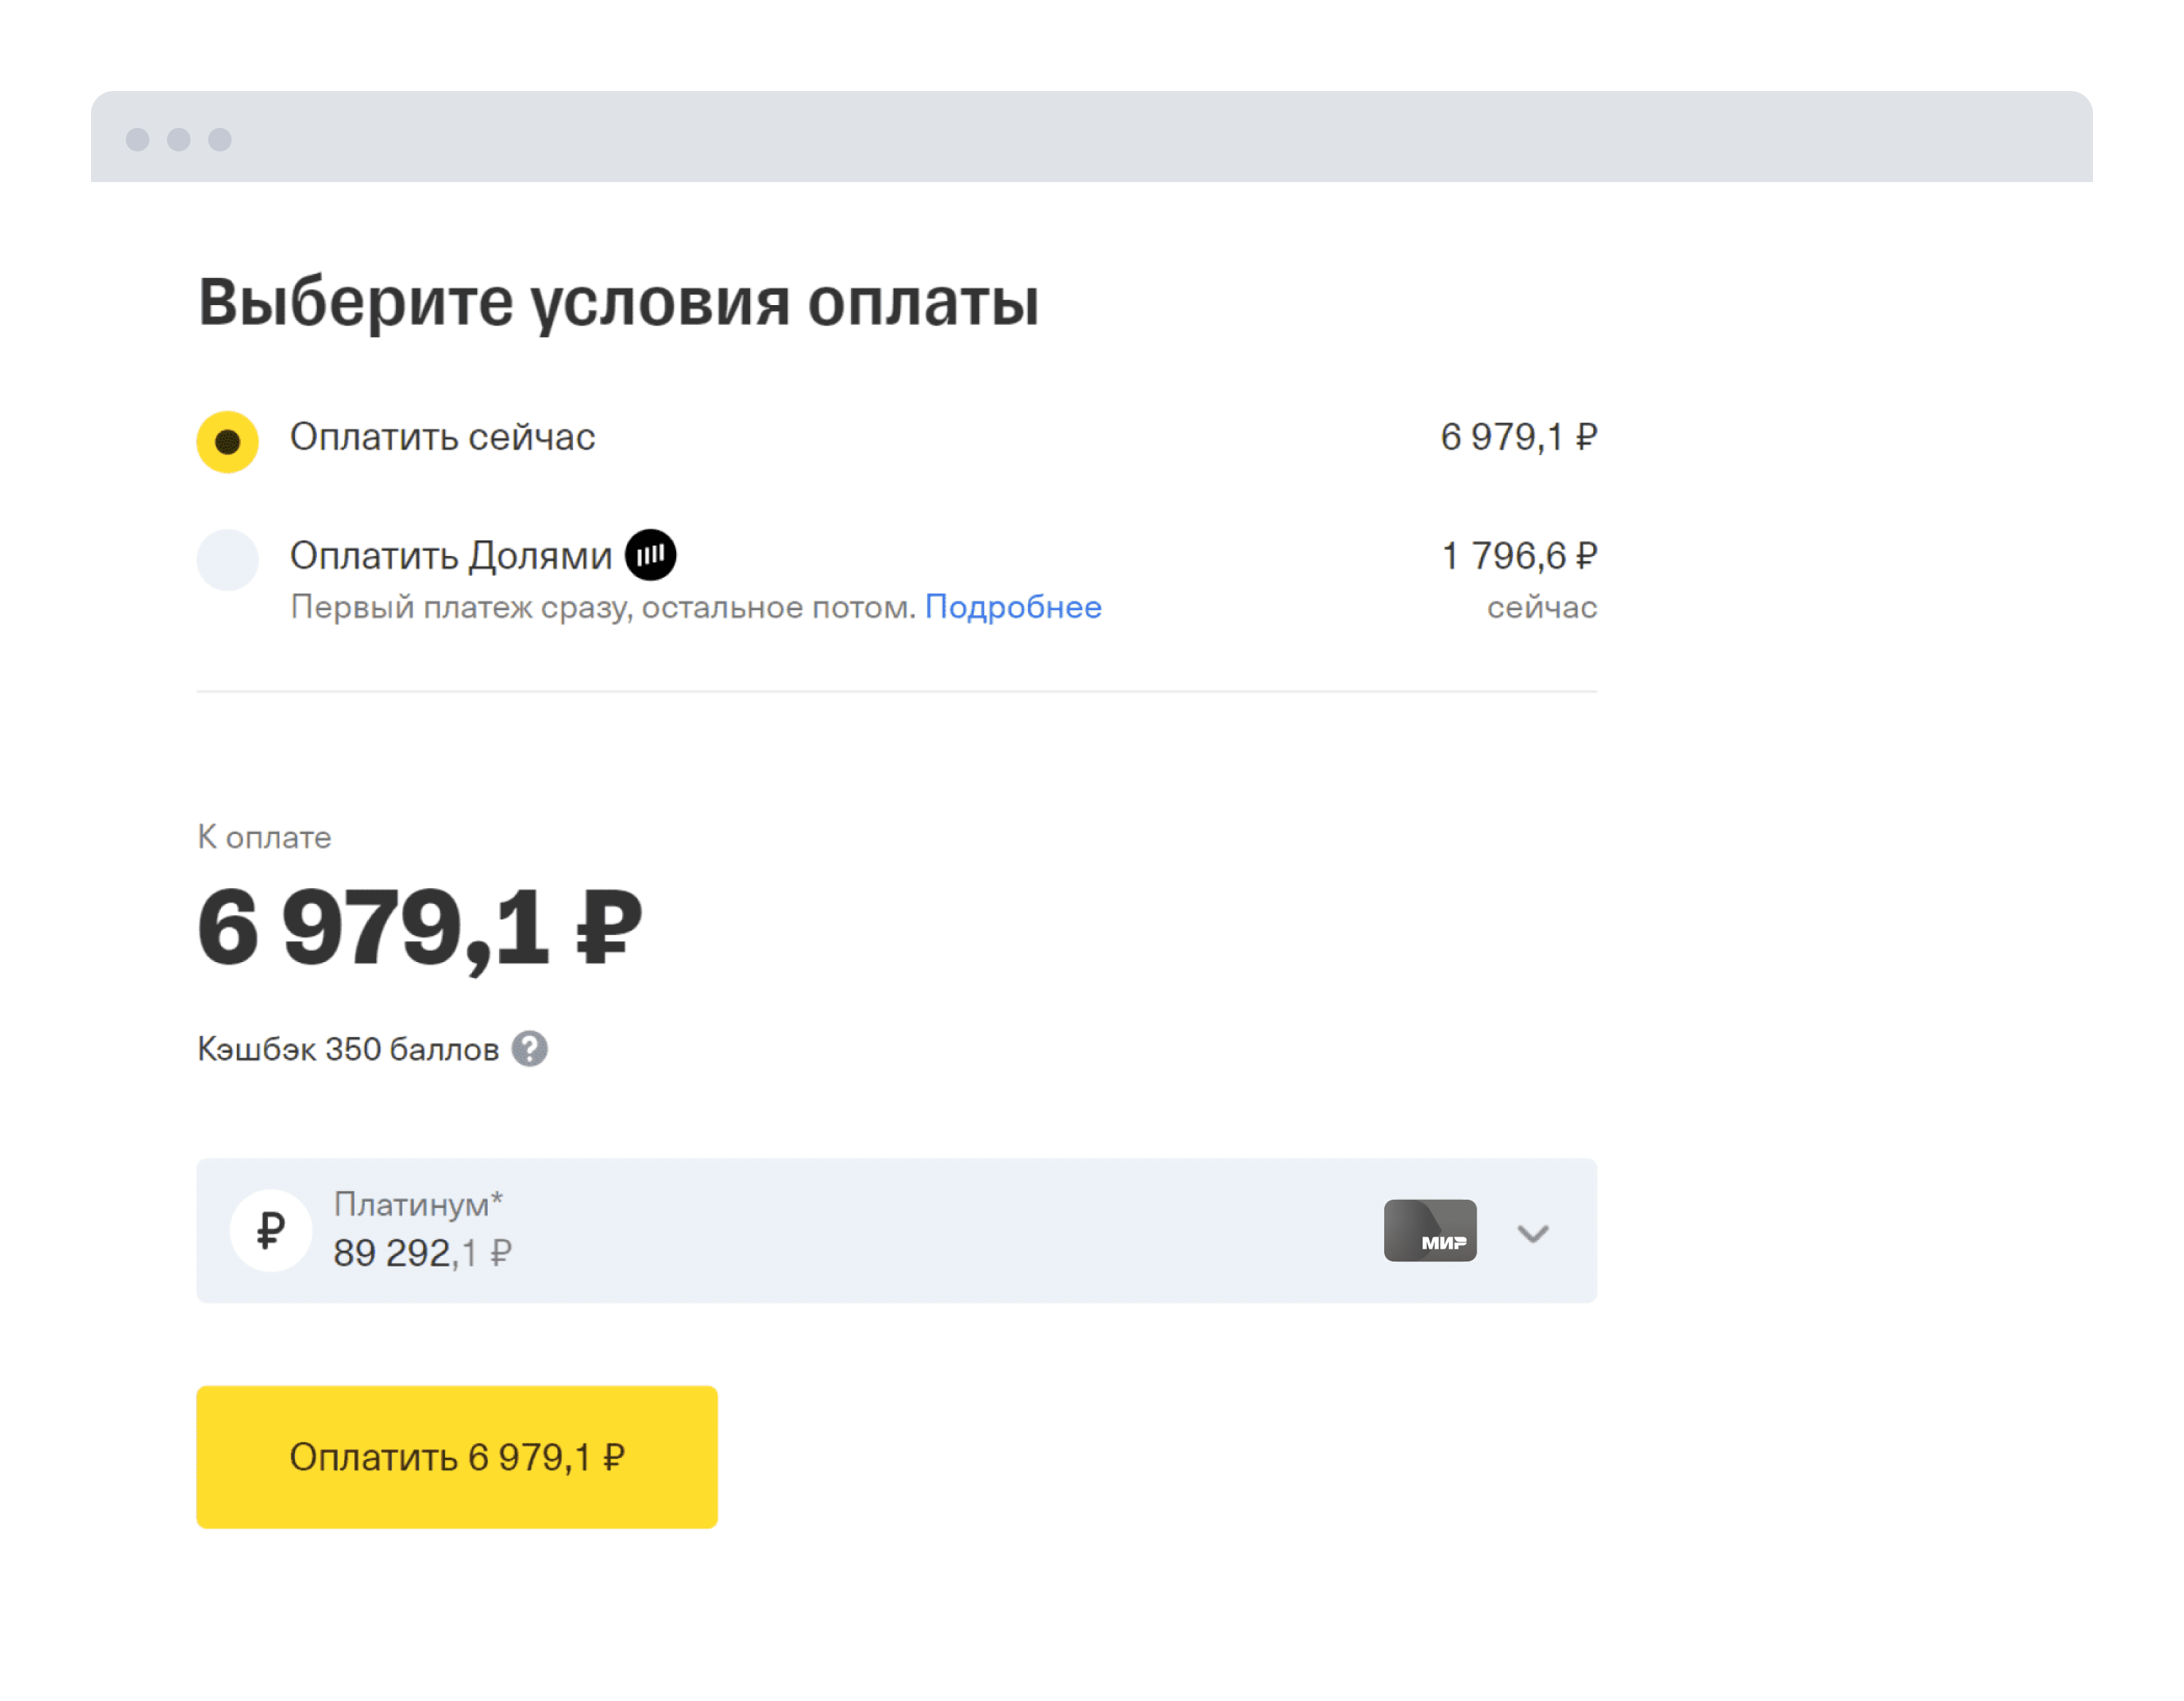The image size is (2184, 1701).
Task: Click the first window control dot
Action: click(x=138, y=139)
